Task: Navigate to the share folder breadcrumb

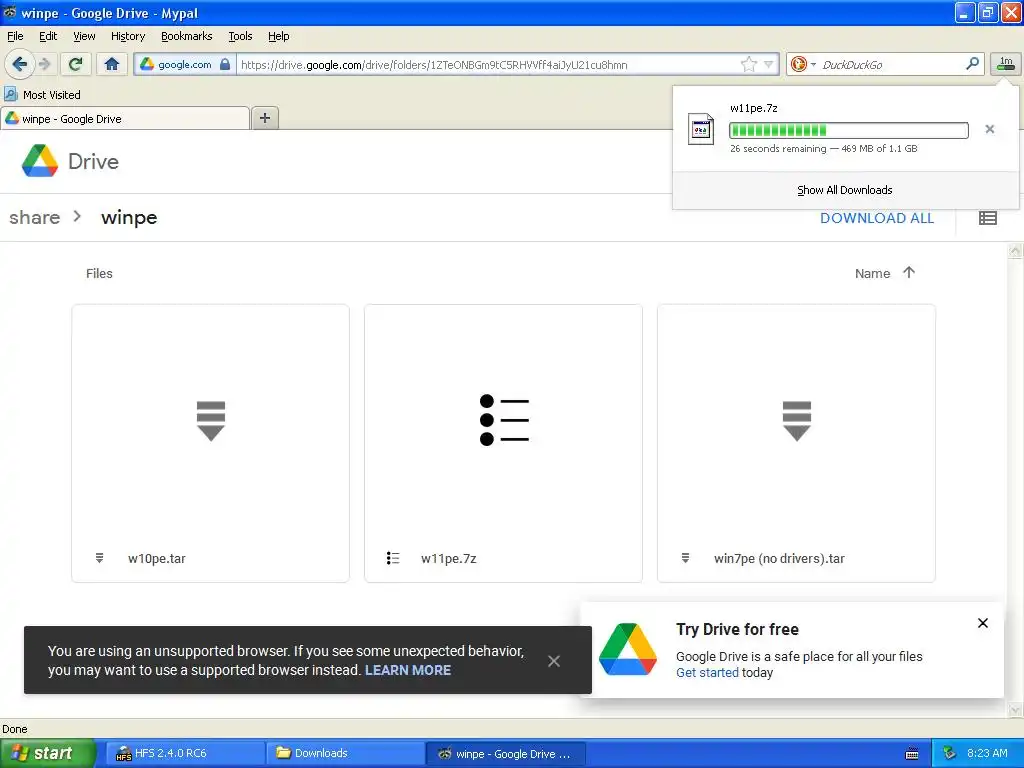Action: tap(35, 217)
